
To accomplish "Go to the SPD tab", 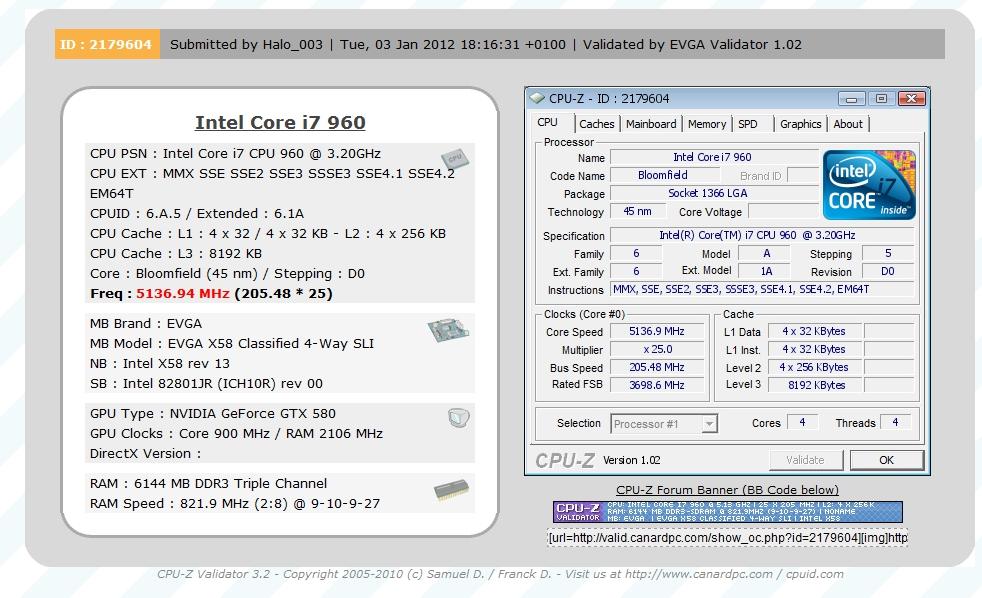I will point(748,124).
